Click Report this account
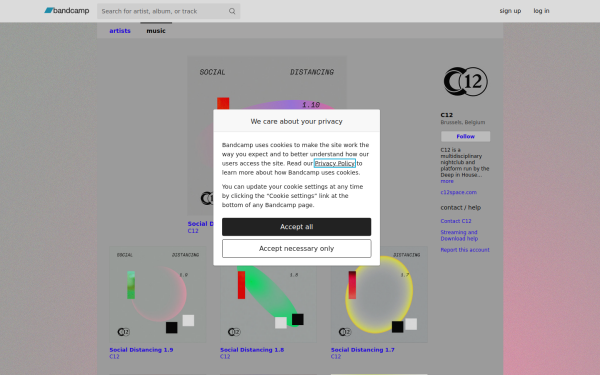 click(465, 250)
